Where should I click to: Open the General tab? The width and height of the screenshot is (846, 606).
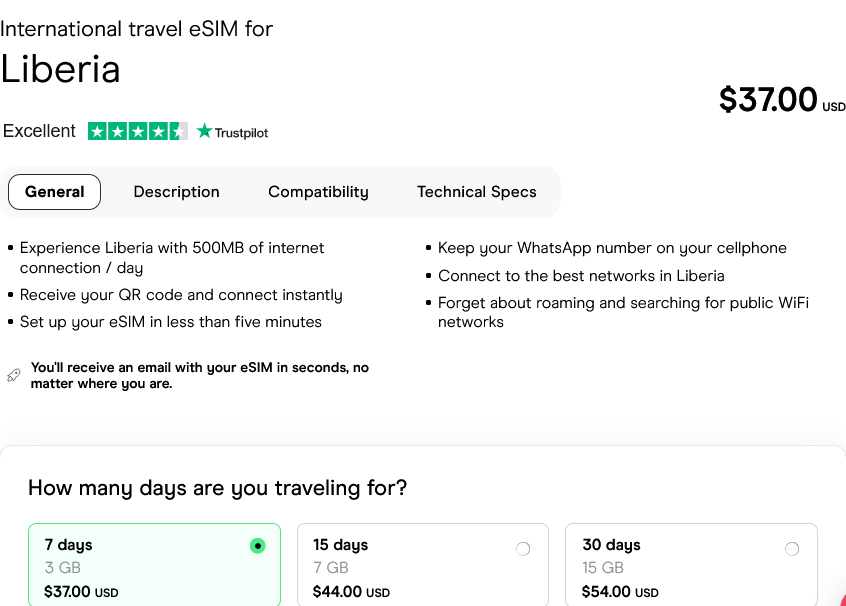[54, 192]
